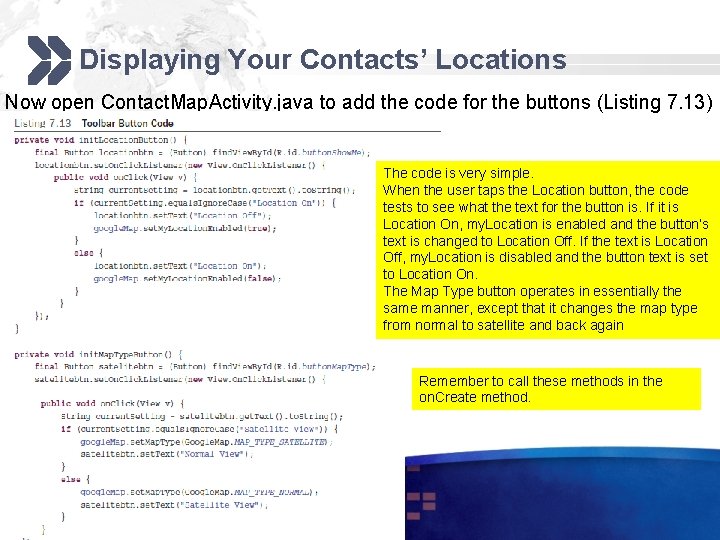The height and width of the screenshot is (540, 720).
Task: Click the setMapType MAP_TYPE_NORMAL line
Action: tap(199, 492)
